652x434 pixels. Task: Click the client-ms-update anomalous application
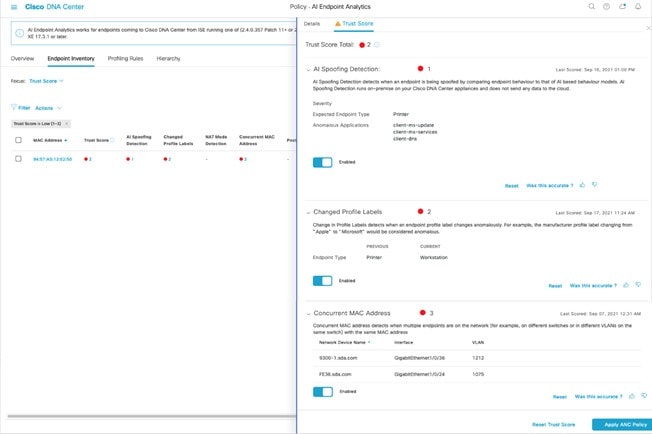pyautogui.click(x=413, y=125)
